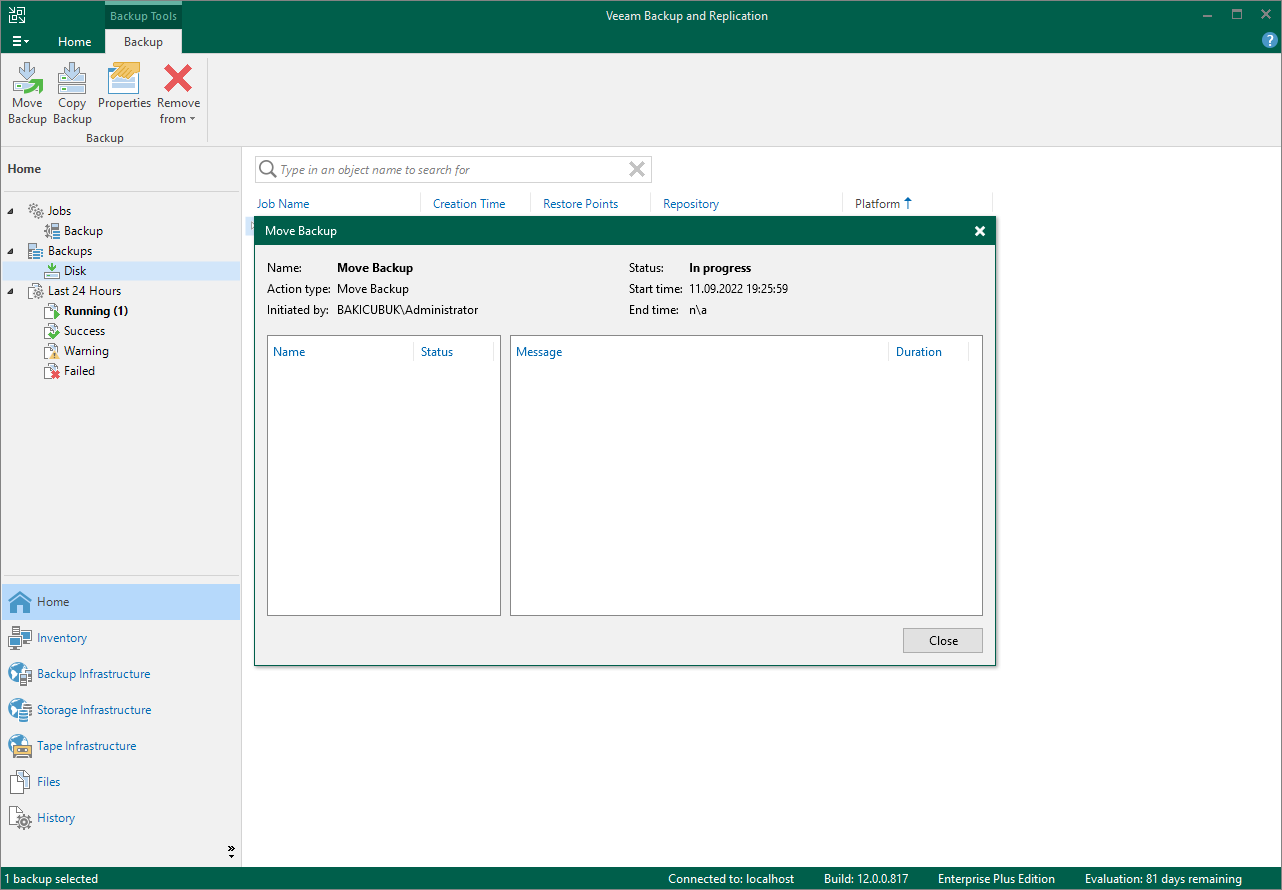Screen dimensions: 1282x890
Task: Click the Move Backup ribbon icon
Action: click(27, 94)
